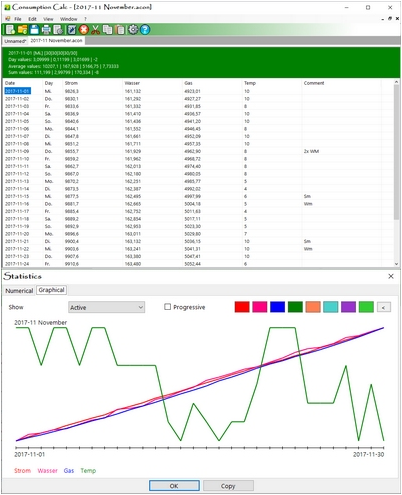The height and width of the screenshot is (495, 402).
Task: Click the application icon in the menu bar
Action: (x=7, y=19)
